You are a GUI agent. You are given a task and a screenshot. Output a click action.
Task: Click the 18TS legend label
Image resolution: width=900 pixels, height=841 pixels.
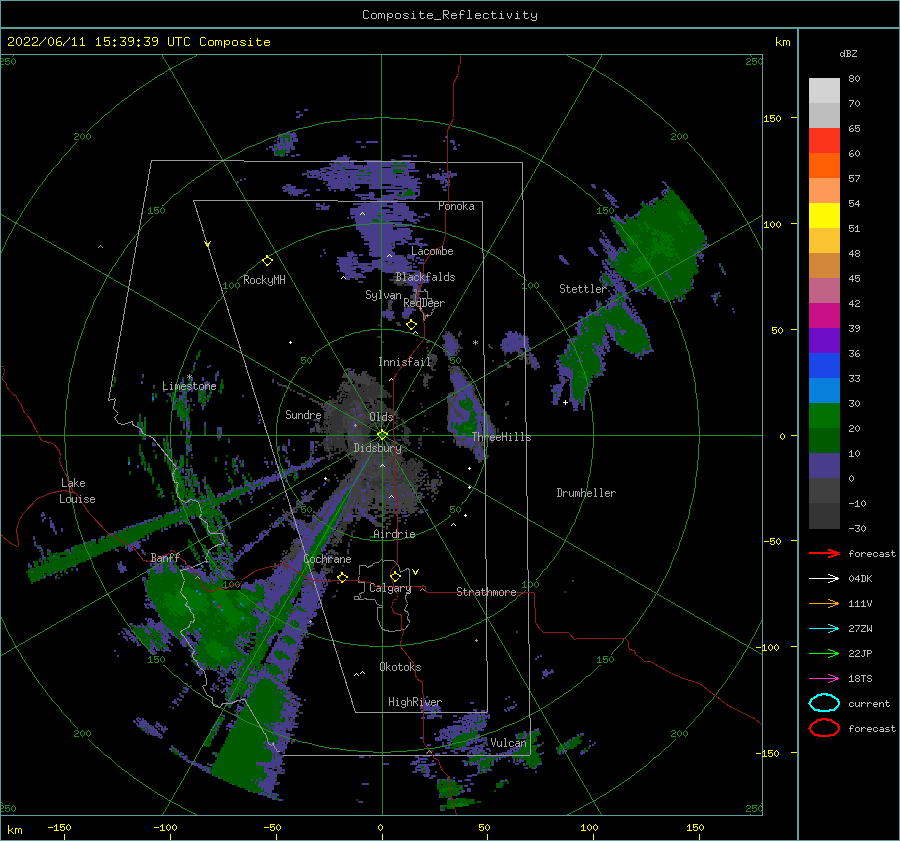pos(860,679)
